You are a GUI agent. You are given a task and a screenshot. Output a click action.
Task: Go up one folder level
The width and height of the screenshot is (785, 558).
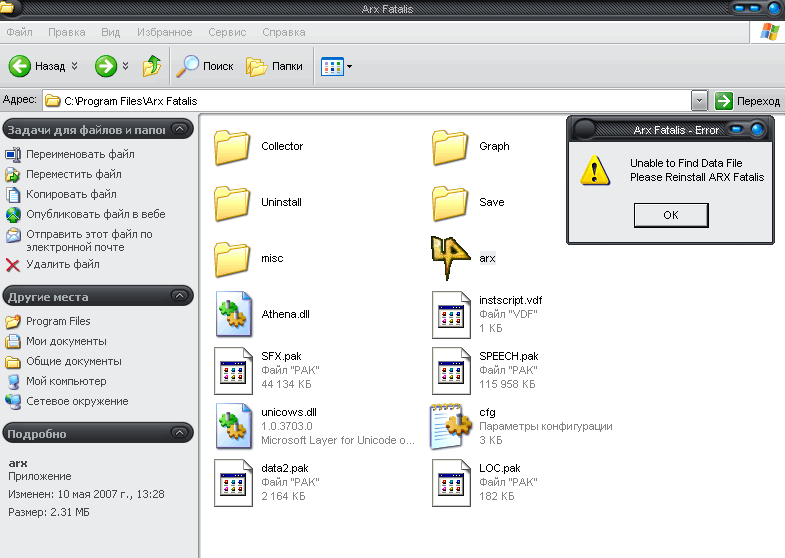pyautogui.click(x=152, y=66)
